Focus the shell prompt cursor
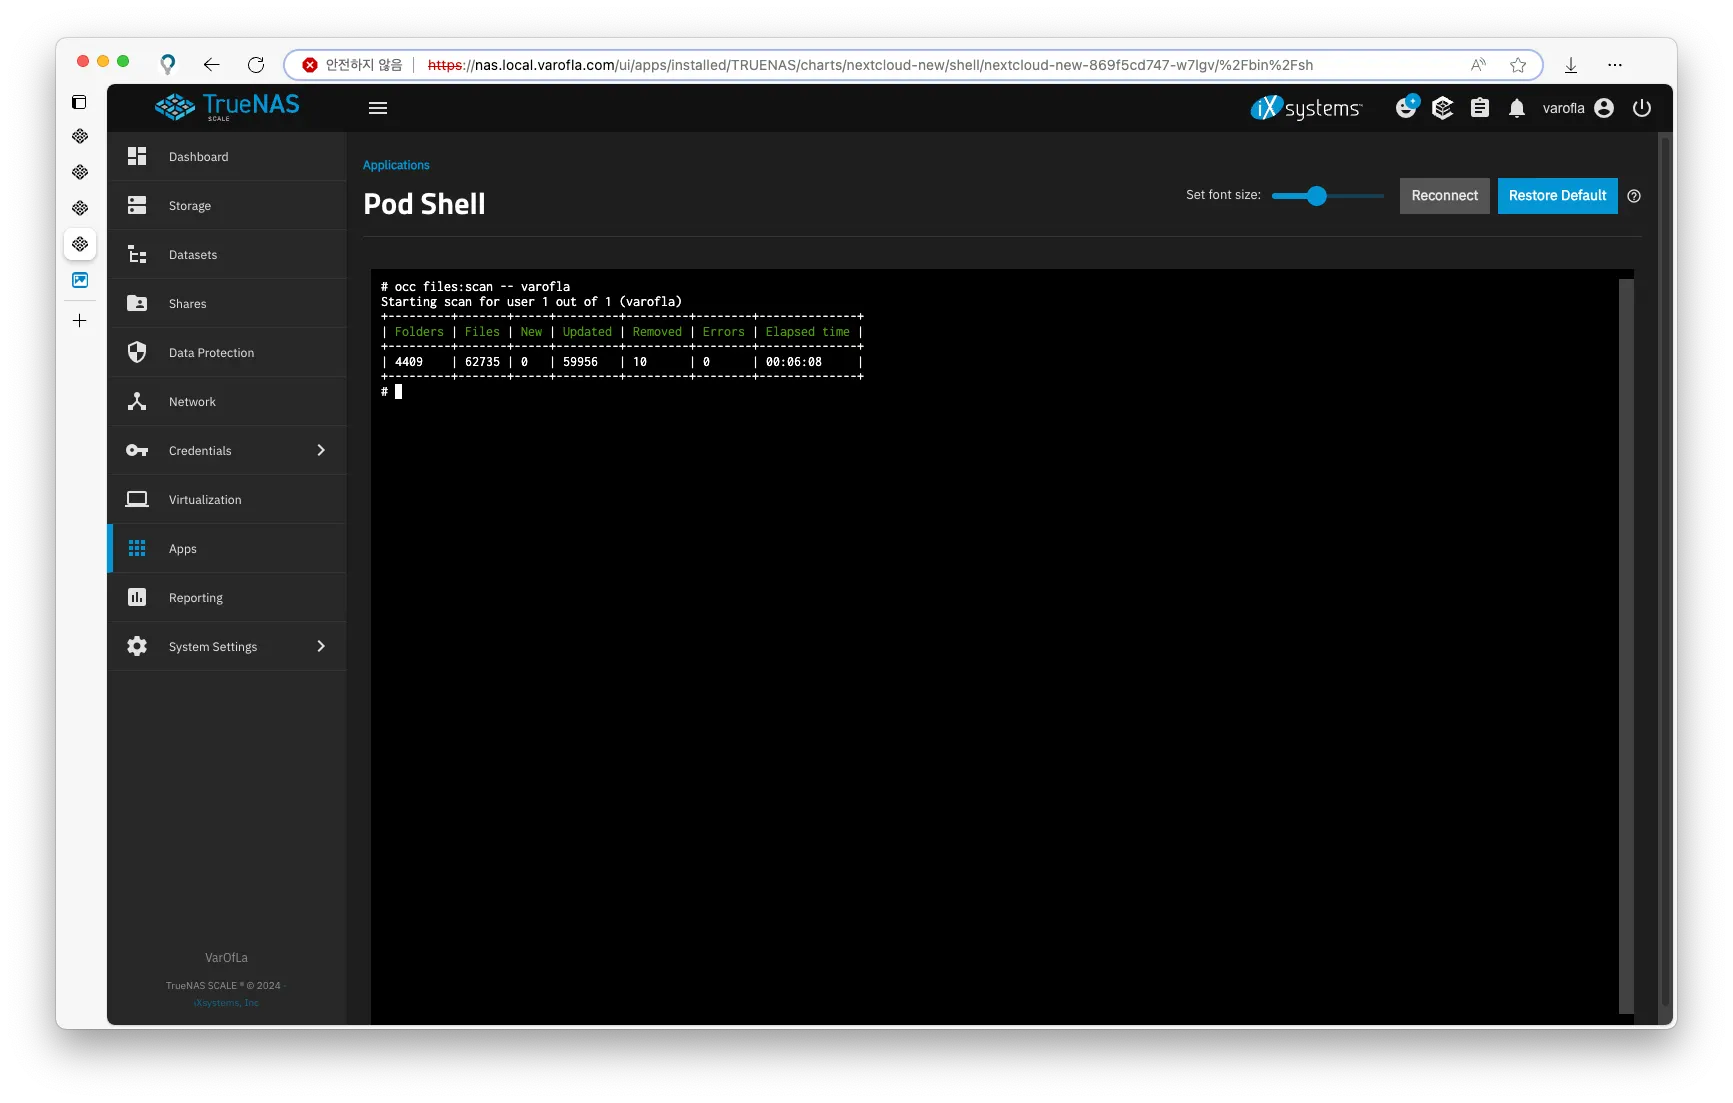 click(398, 392)
